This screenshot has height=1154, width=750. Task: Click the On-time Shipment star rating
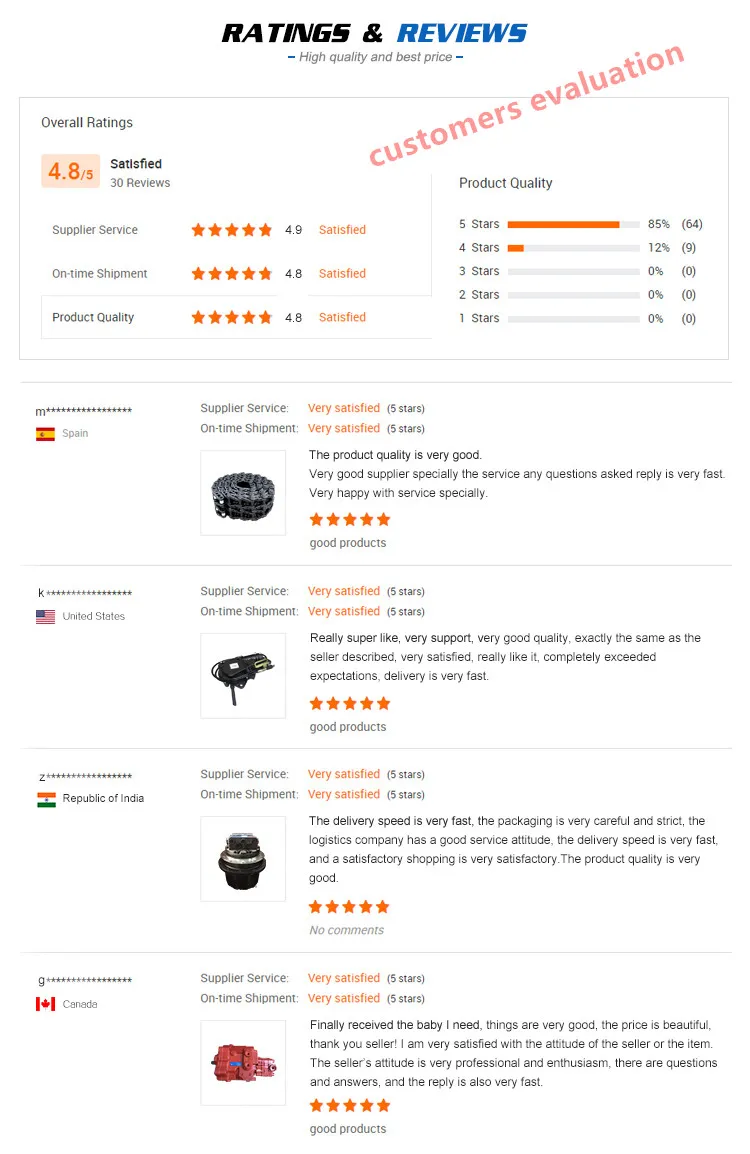231,274
